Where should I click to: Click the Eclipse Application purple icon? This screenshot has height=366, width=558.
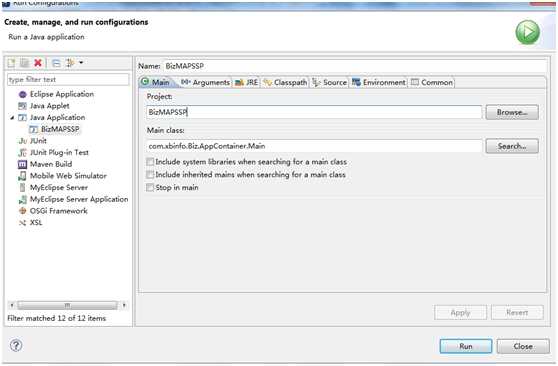click(22, 94)
